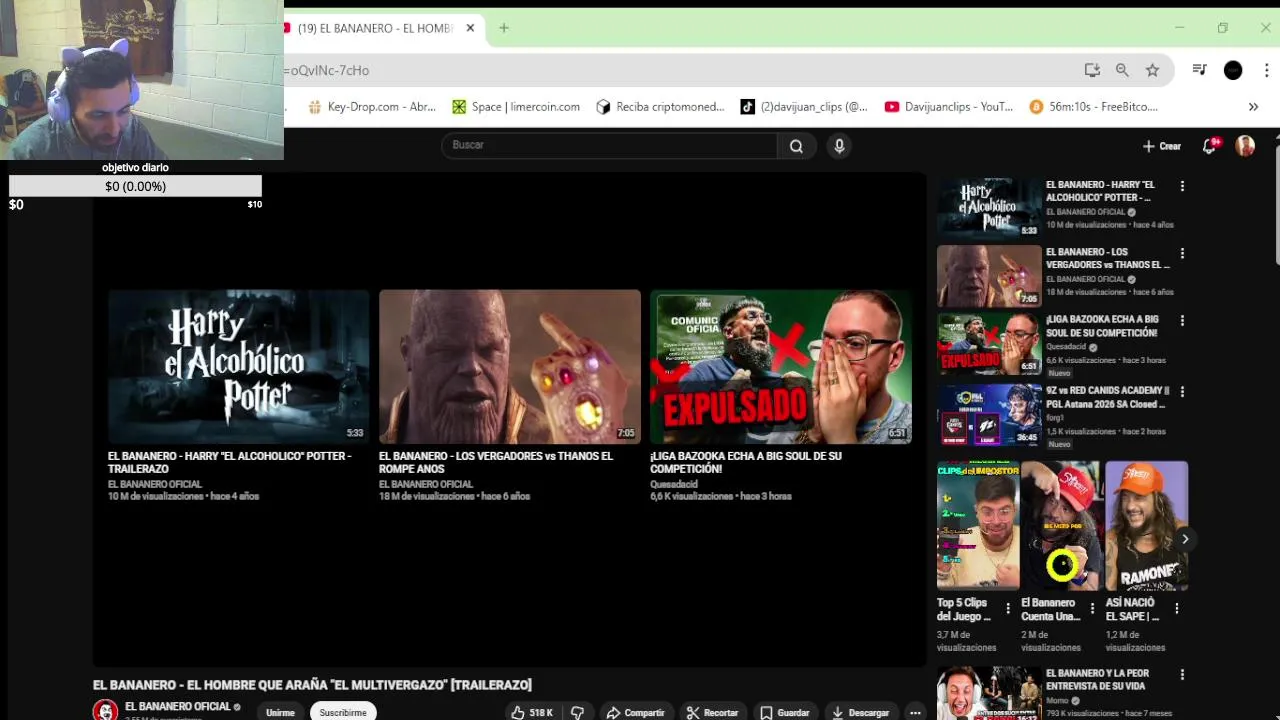Viewport: 1280px width, 720px height.
Task: Open options for ASÍ NACIÓ EL SAPE short
Action: coord(1176,608)
